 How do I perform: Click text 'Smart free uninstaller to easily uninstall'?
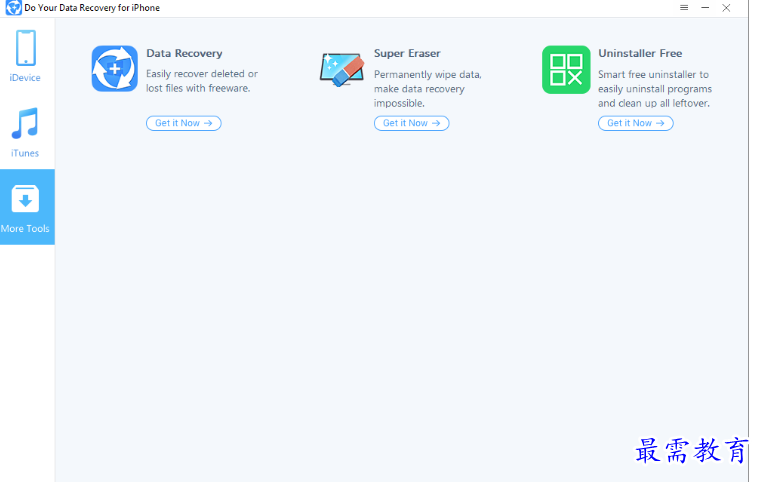pyautogui.click(x=655, y=89)
